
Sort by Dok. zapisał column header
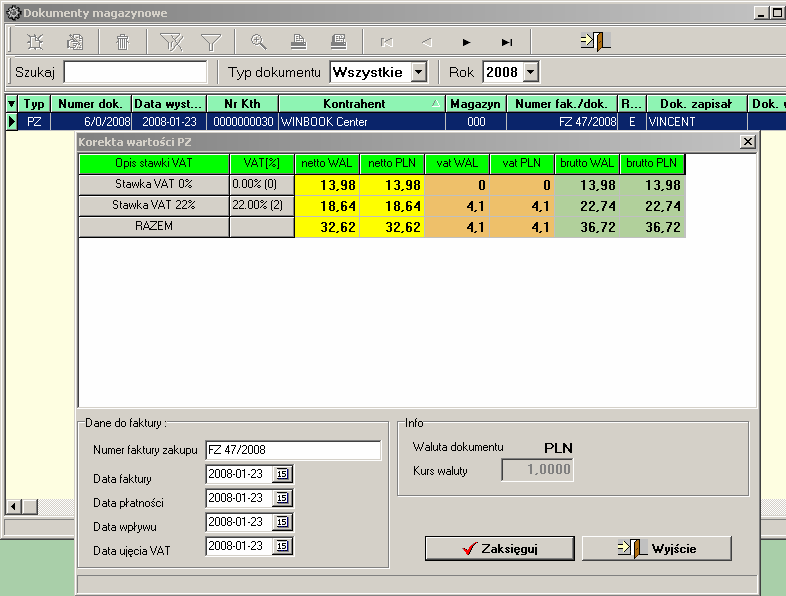pos(697,104)
